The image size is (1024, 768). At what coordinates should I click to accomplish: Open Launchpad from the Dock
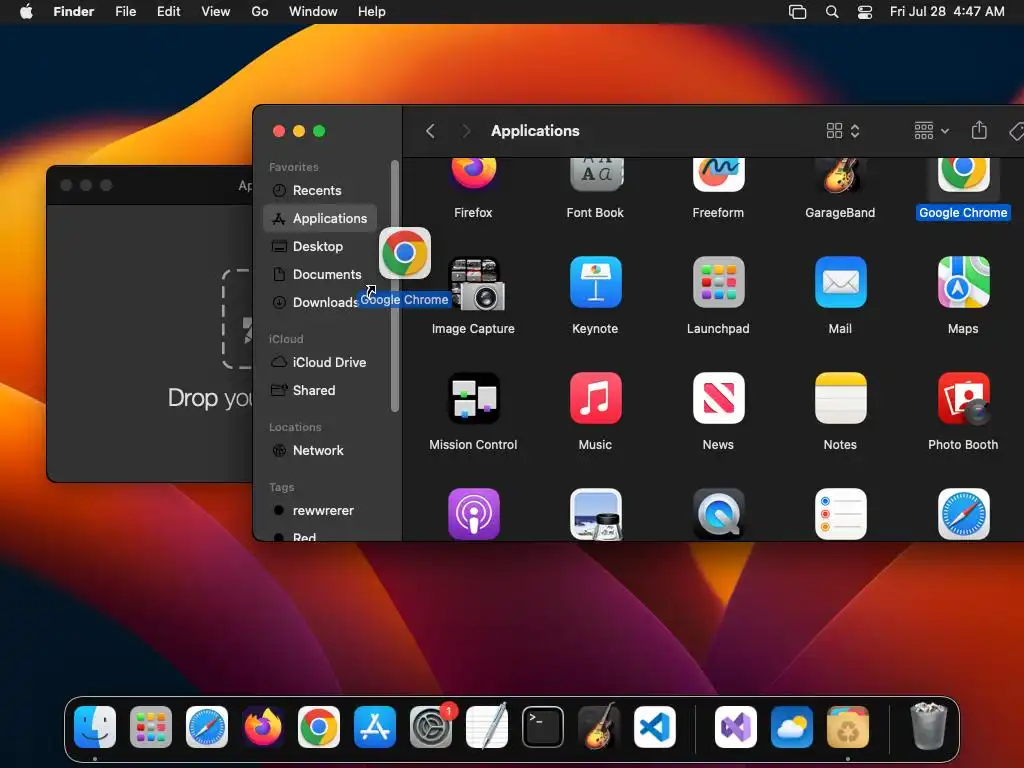tap(151, 727)
